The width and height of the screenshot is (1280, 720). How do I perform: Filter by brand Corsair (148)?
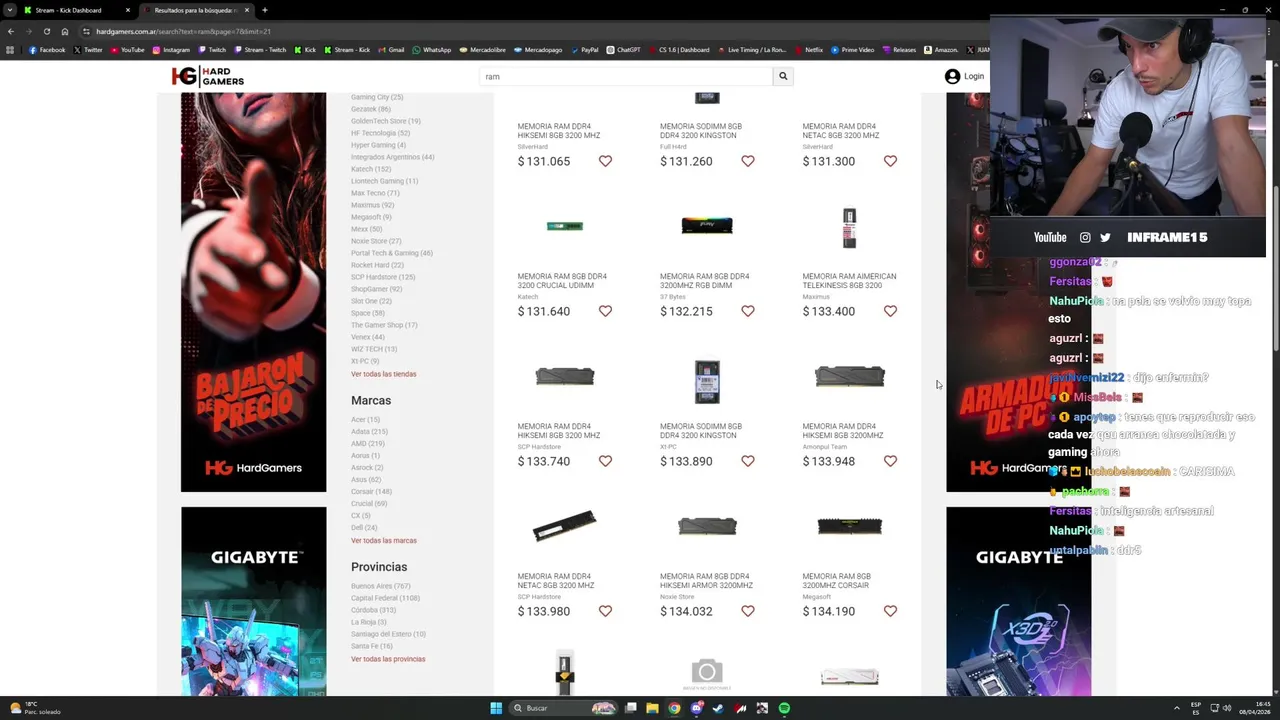371,492
